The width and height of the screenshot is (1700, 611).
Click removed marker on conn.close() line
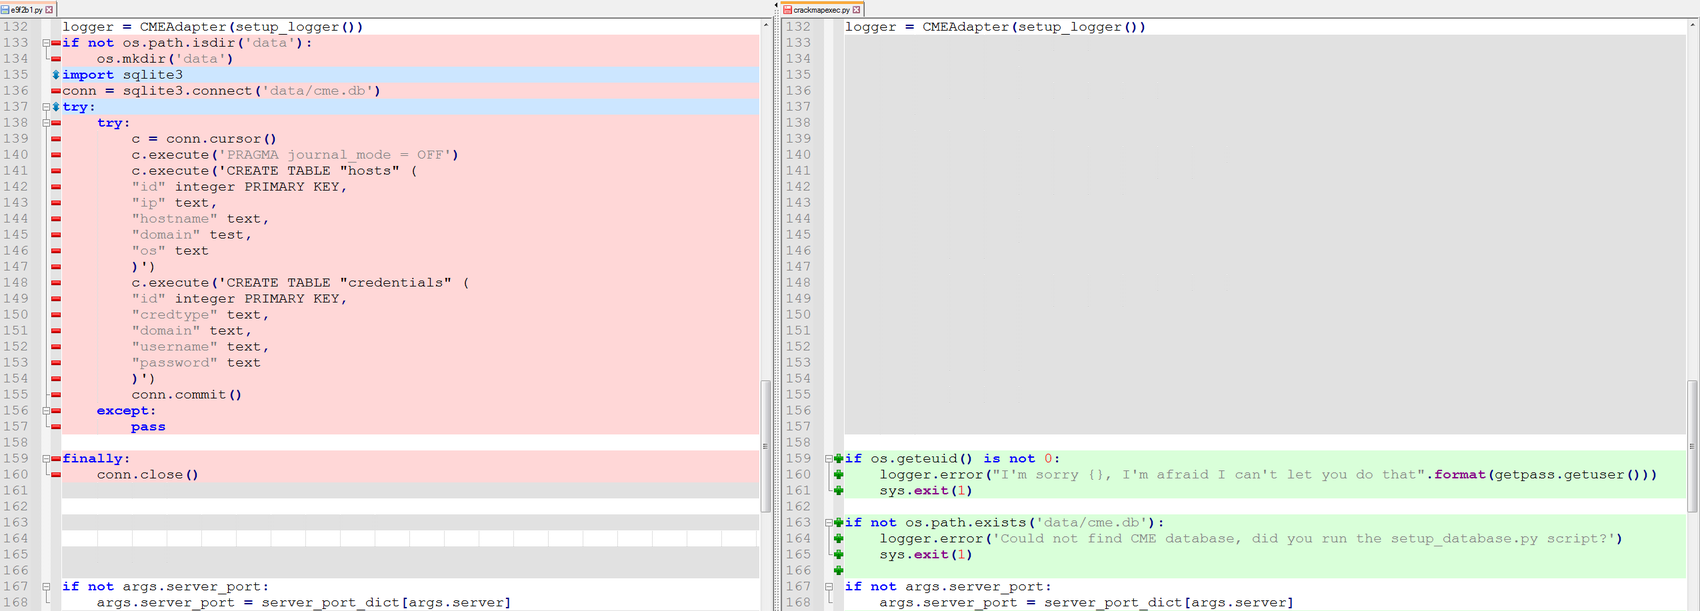(x=56, y=475)
